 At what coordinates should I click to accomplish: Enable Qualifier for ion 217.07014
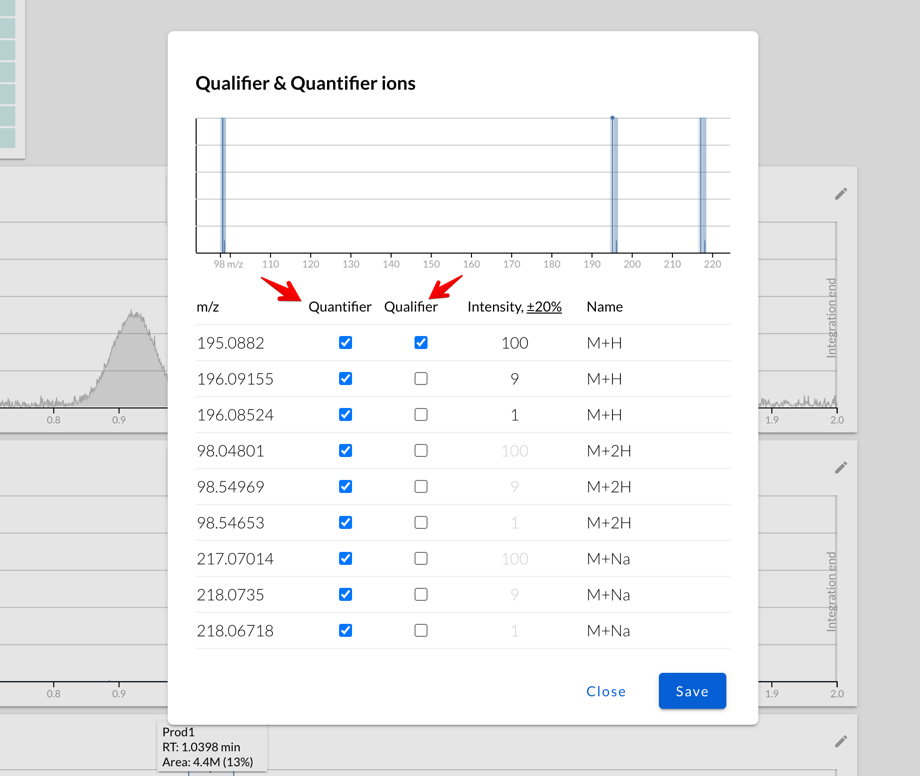(420, 558)
